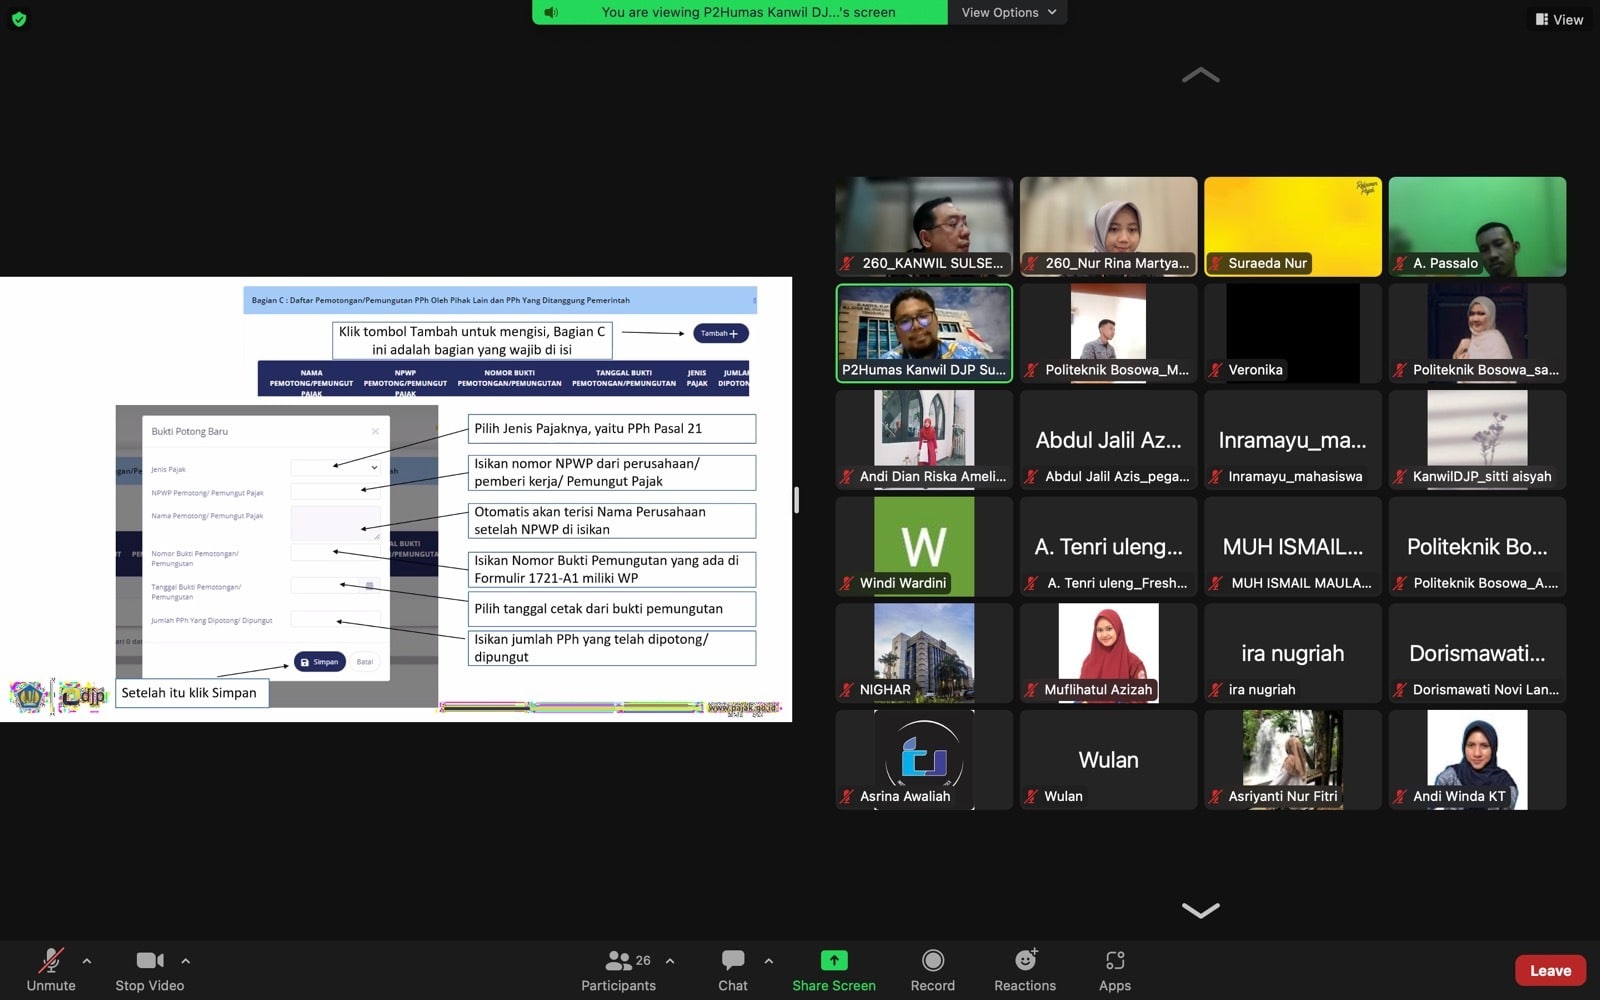The image size is (1600, 1000).
Task: Click the Participants icon in toolbar
Action: click(x=618, y=961)
